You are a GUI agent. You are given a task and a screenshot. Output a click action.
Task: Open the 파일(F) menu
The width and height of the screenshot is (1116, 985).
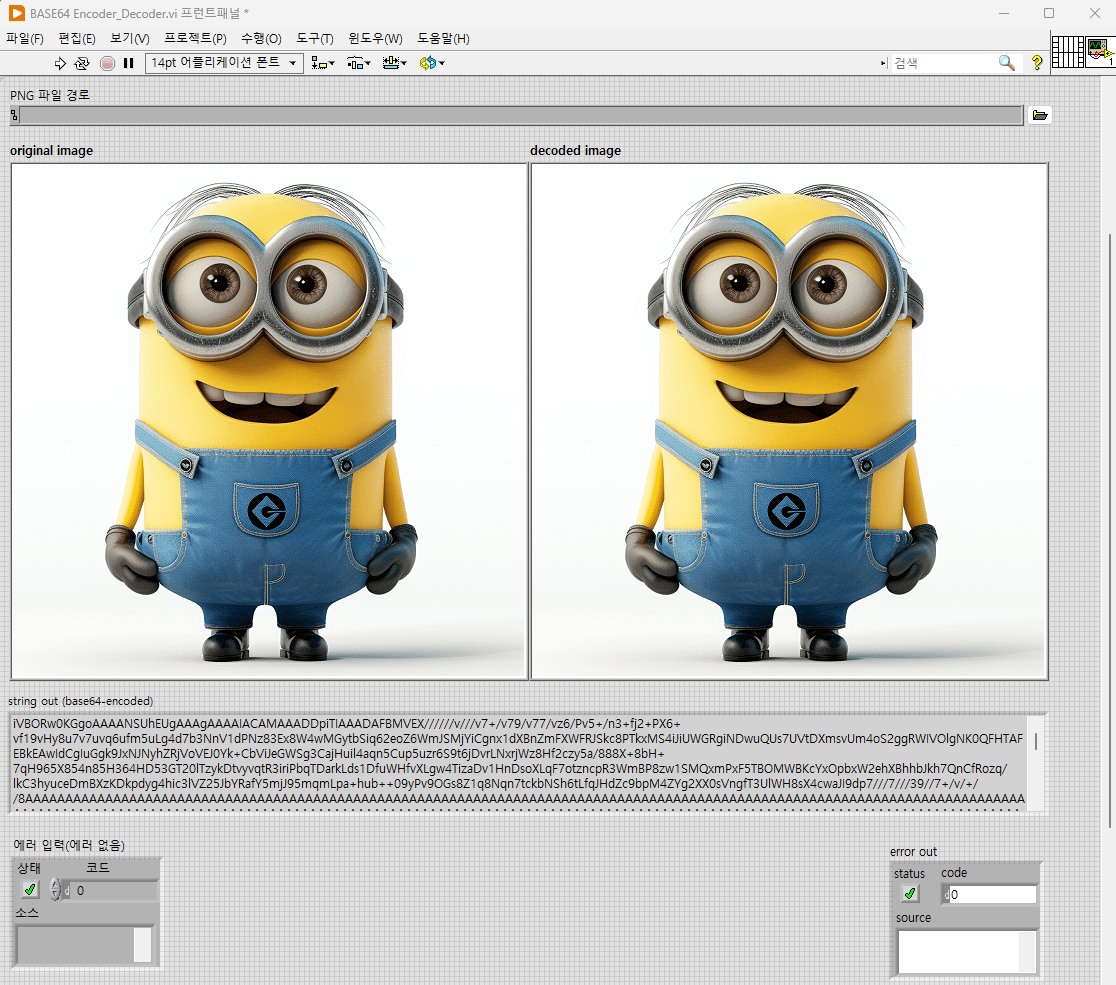point(25,38)
